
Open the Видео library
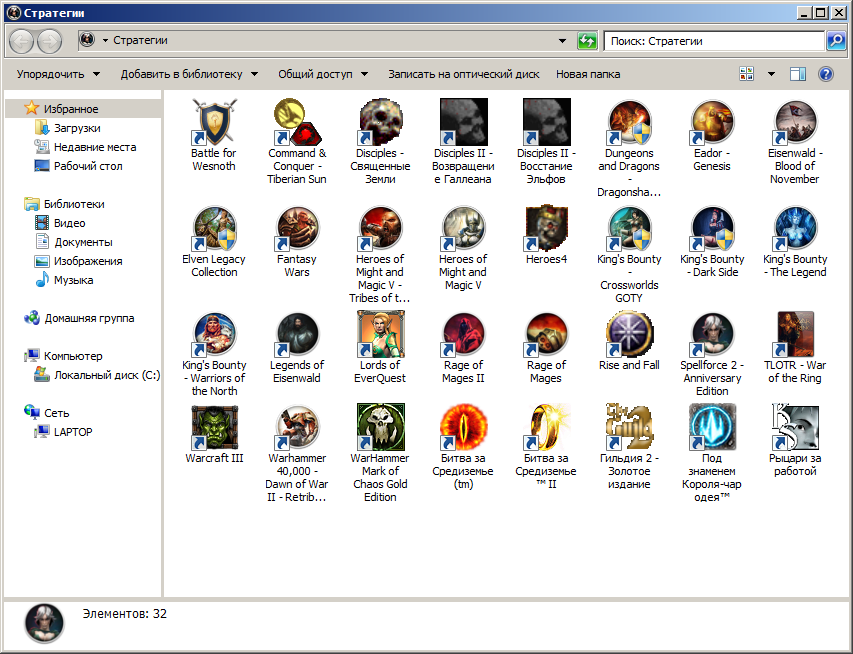point(60,223)
